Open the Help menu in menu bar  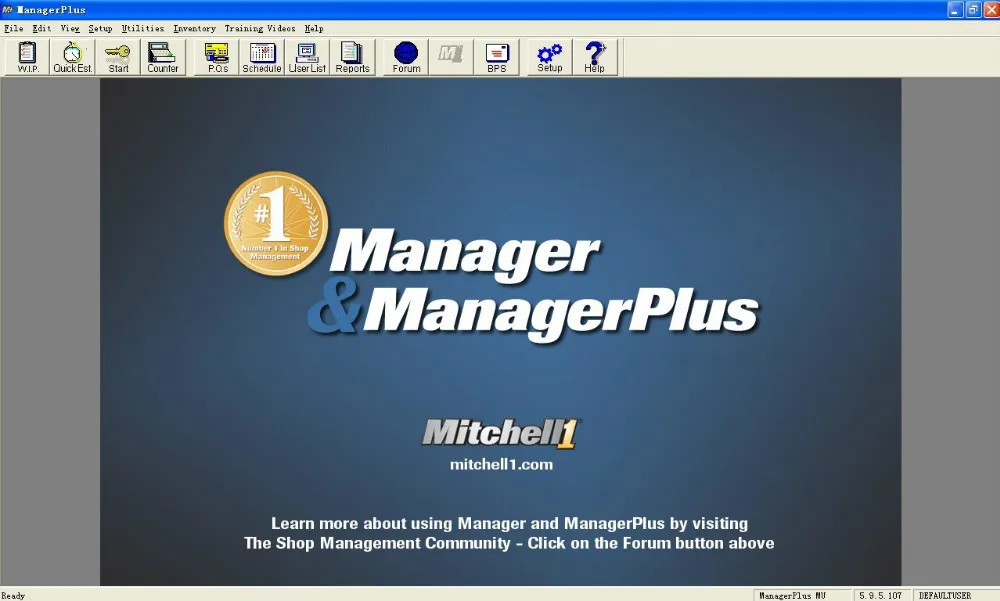coord(314,29)
